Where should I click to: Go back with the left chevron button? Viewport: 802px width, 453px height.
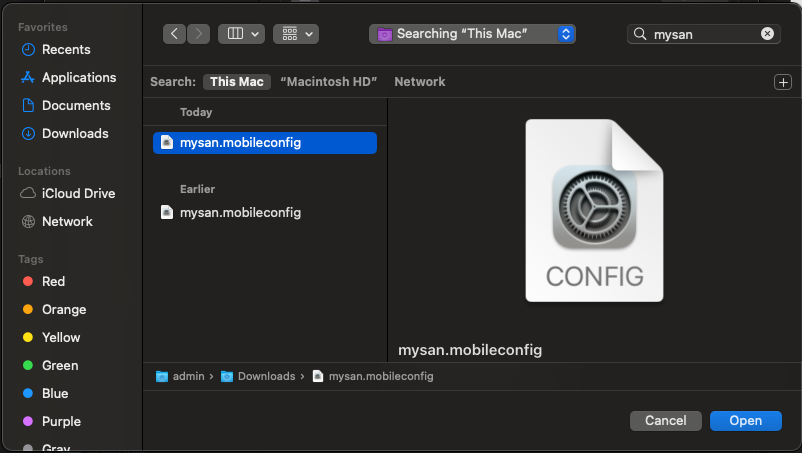click(x=174, y=34)
